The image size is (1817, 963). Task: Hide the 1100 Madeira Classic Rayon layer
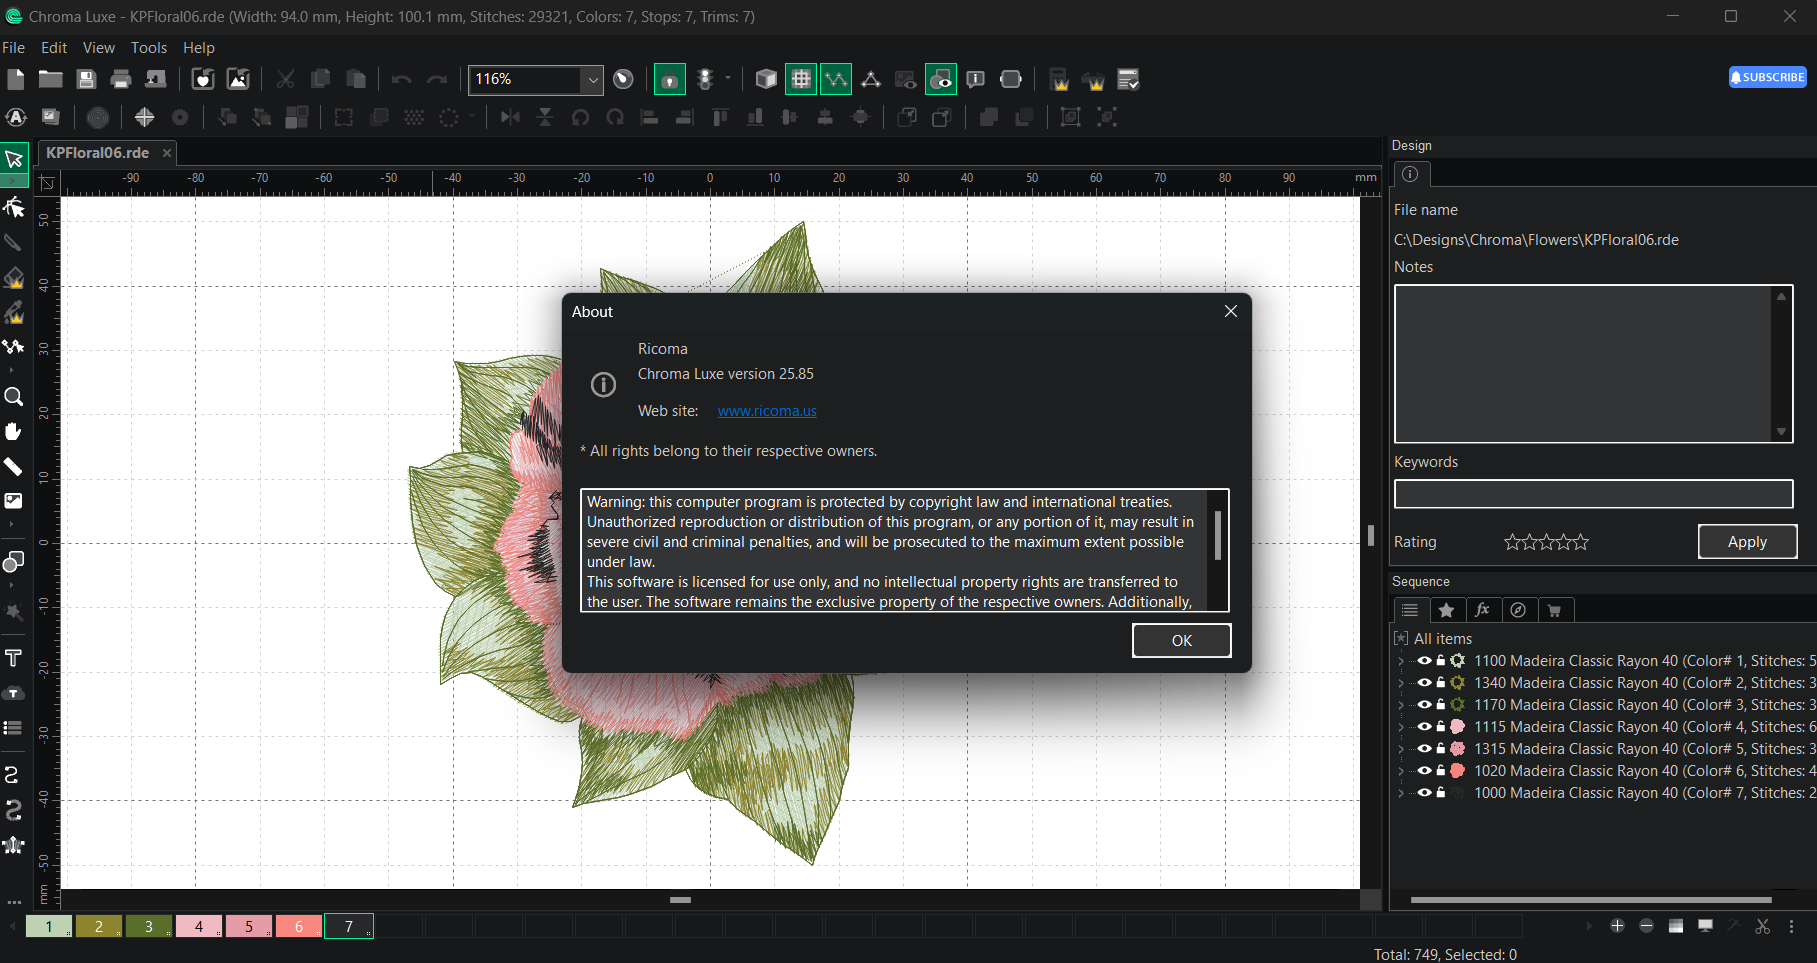(1424, 660)
